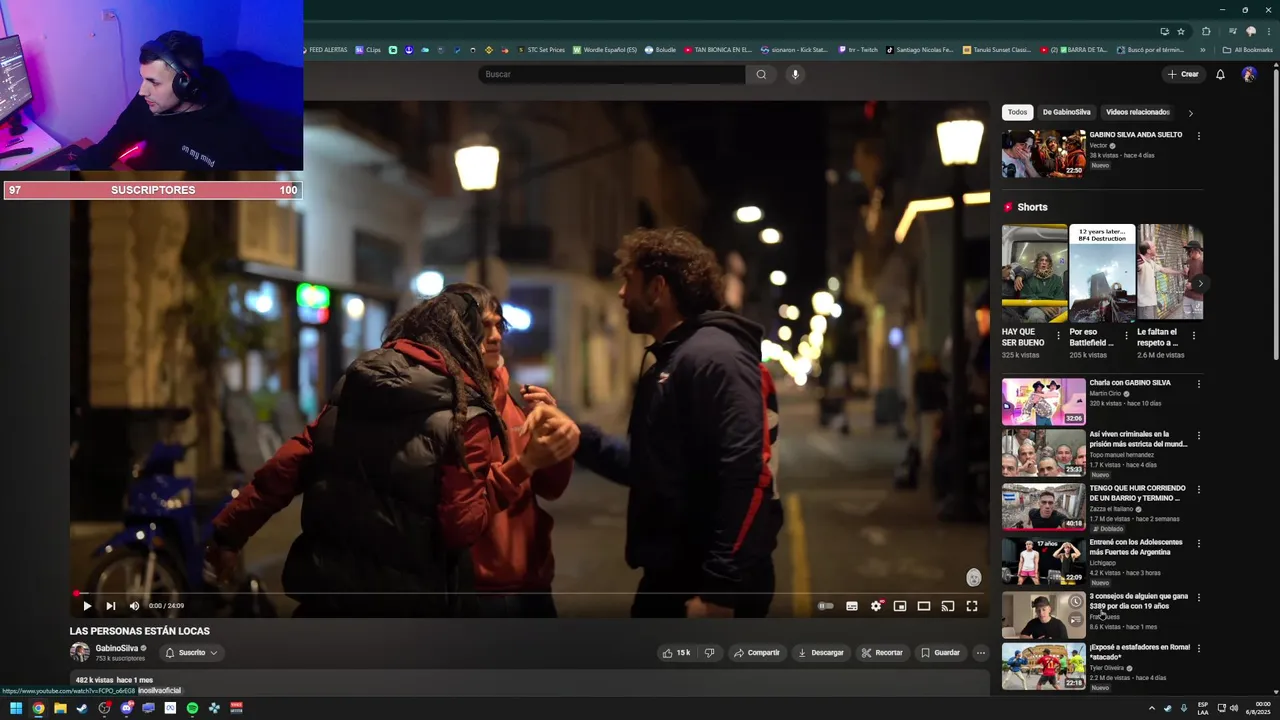Enable miniplayer mode
The image size is (1280, 720).
point(900,606)
